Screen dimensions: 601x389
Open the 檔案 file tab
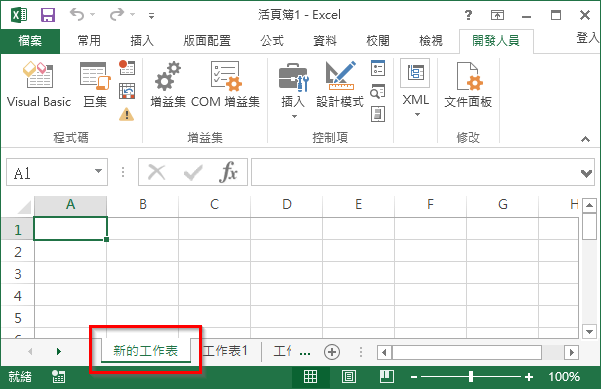point(30,41)
